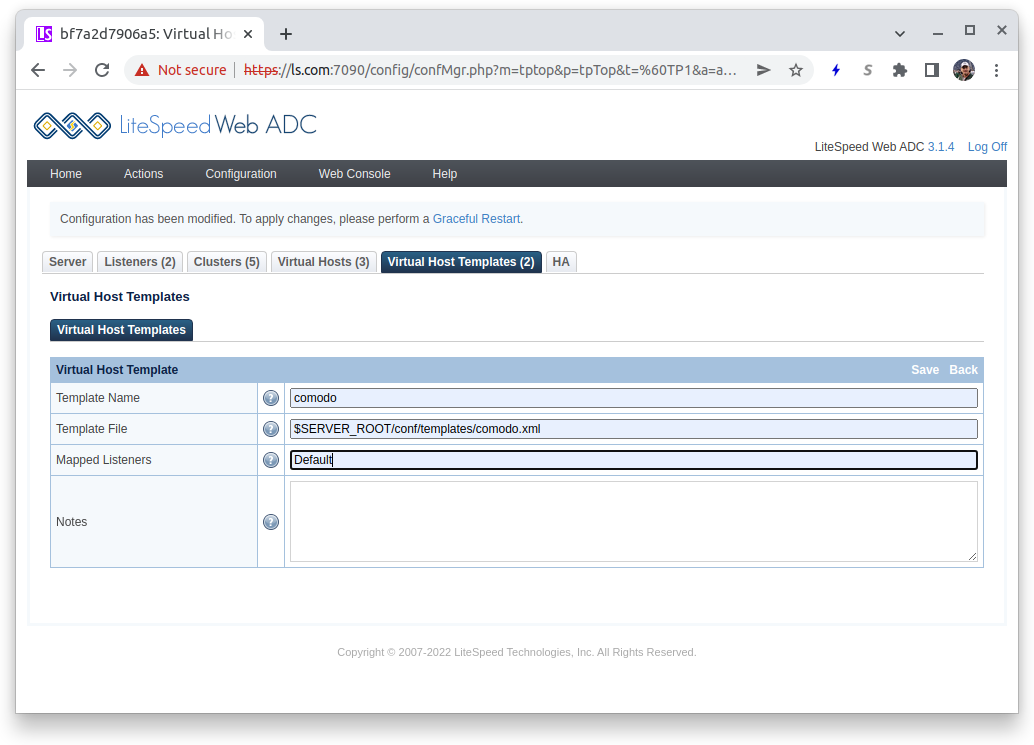Click the Back link in template header
The width and height of the screenshot is (1034, 745).
[963, 370]
